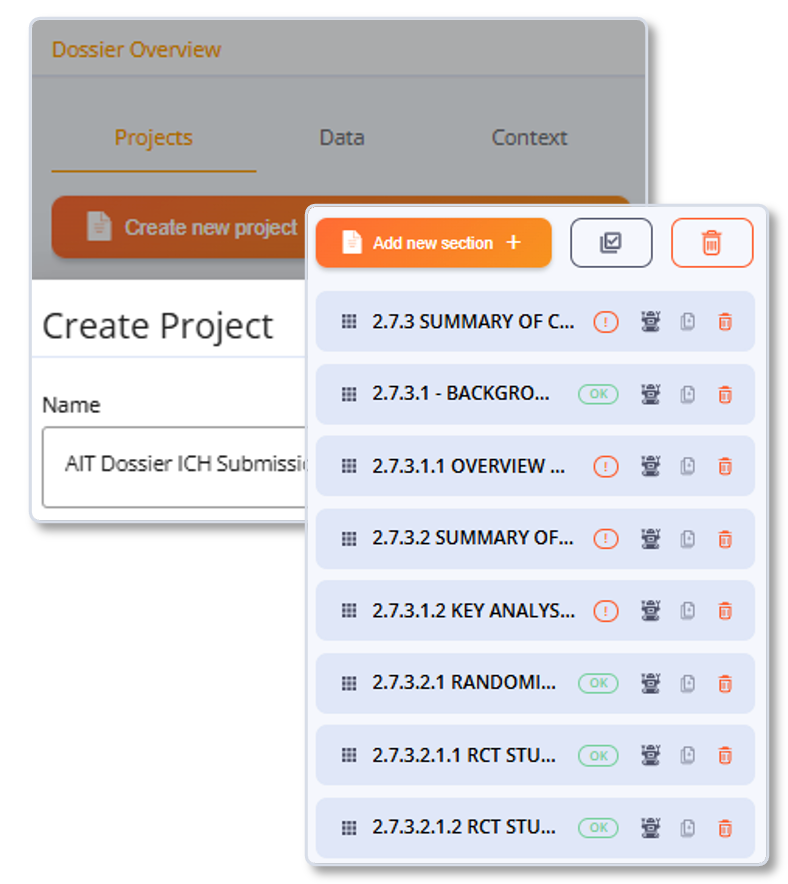This screenshot has width=788, height=884.
Task: Duplicate the 2.7.3.1 BACKGRO section using copy icon
Action: click(687, 394)
